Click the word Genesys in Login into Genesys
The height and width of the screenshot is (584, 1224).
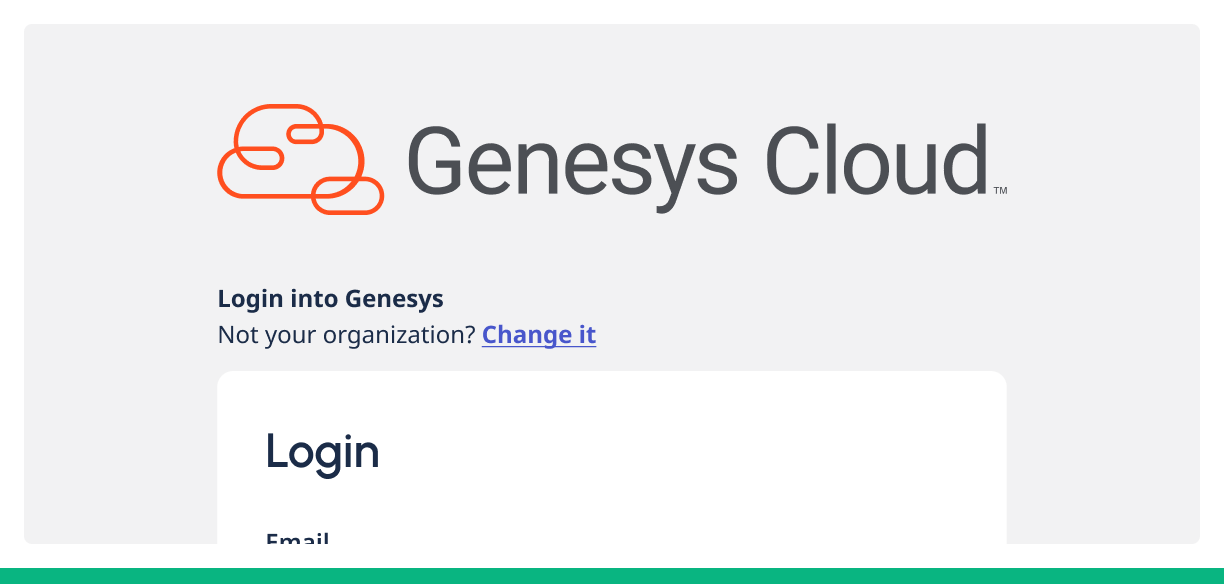394,298
